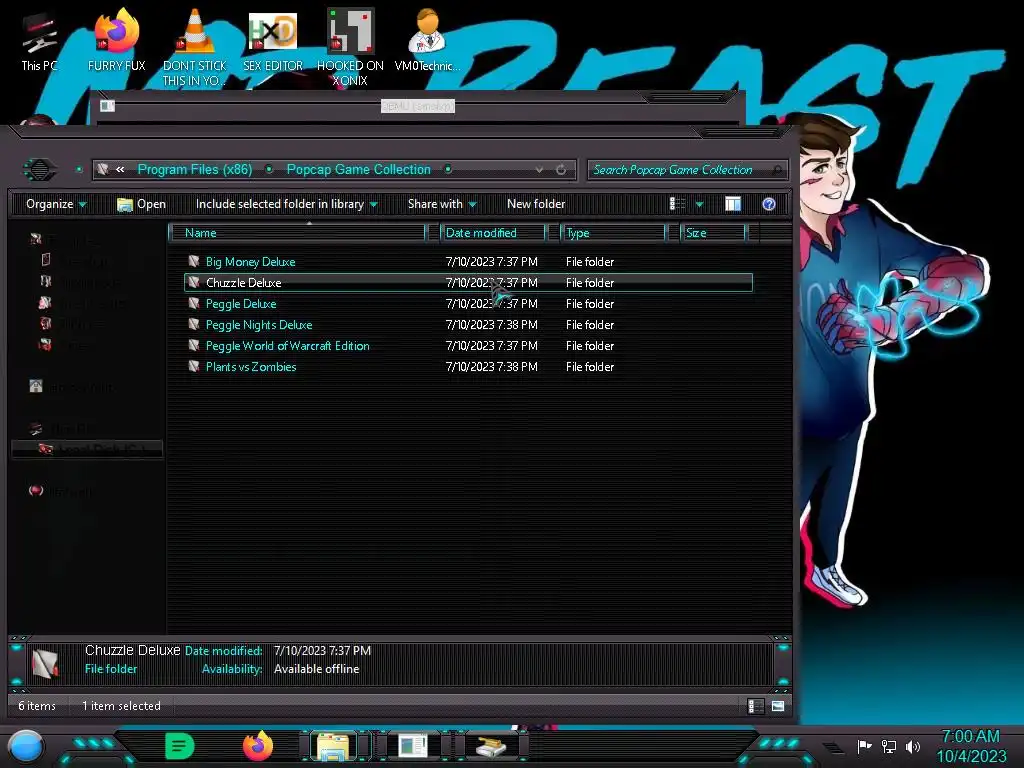The width and height of the screenshot is (1024, 768).
Task: Open the VLC cone desktop shortcut
Action: point(195,46)
